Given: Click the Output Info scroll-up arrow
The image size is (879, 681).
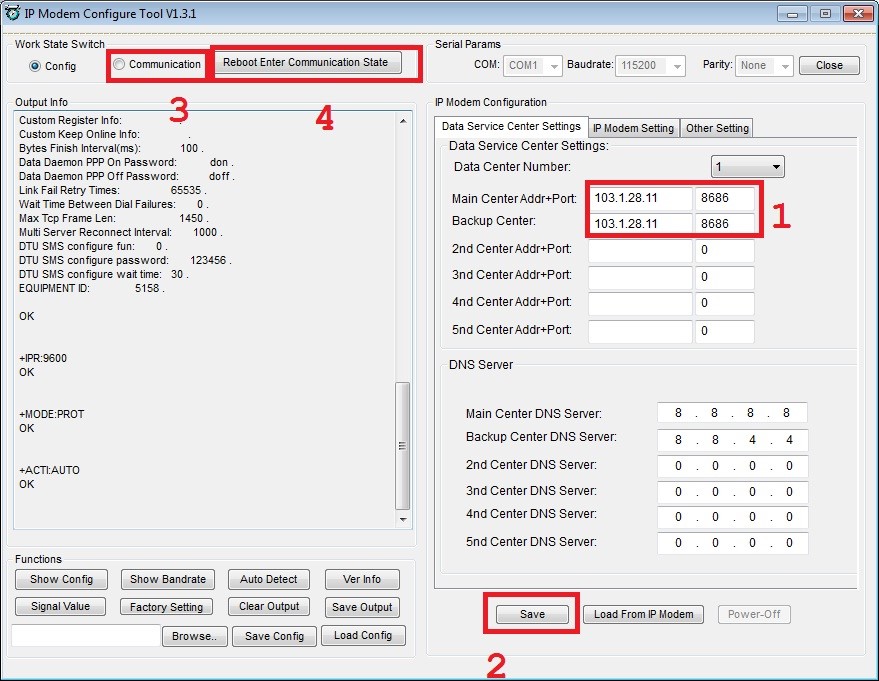Looking at the screenshot, I should pos(403,121).
